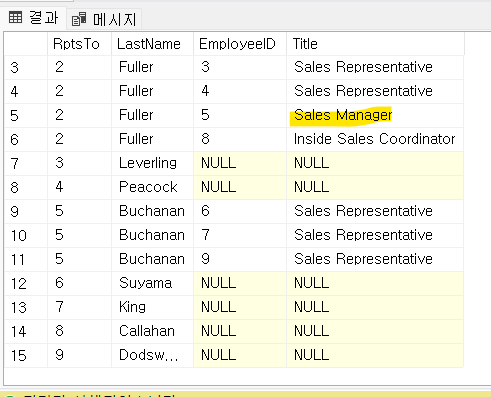Click the Leverling last name cell
This screenshot has height=397, width=491.
pyautogui.click(x=153, y=163)
